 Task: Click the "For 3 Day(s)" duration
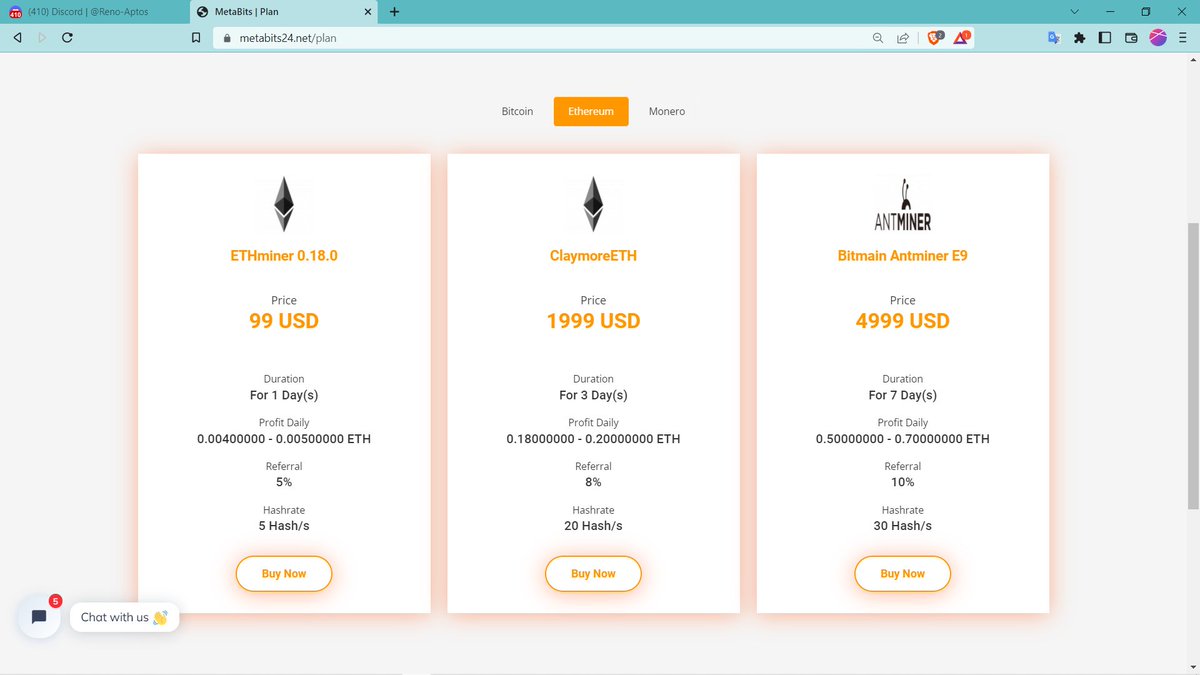(593, 395)
